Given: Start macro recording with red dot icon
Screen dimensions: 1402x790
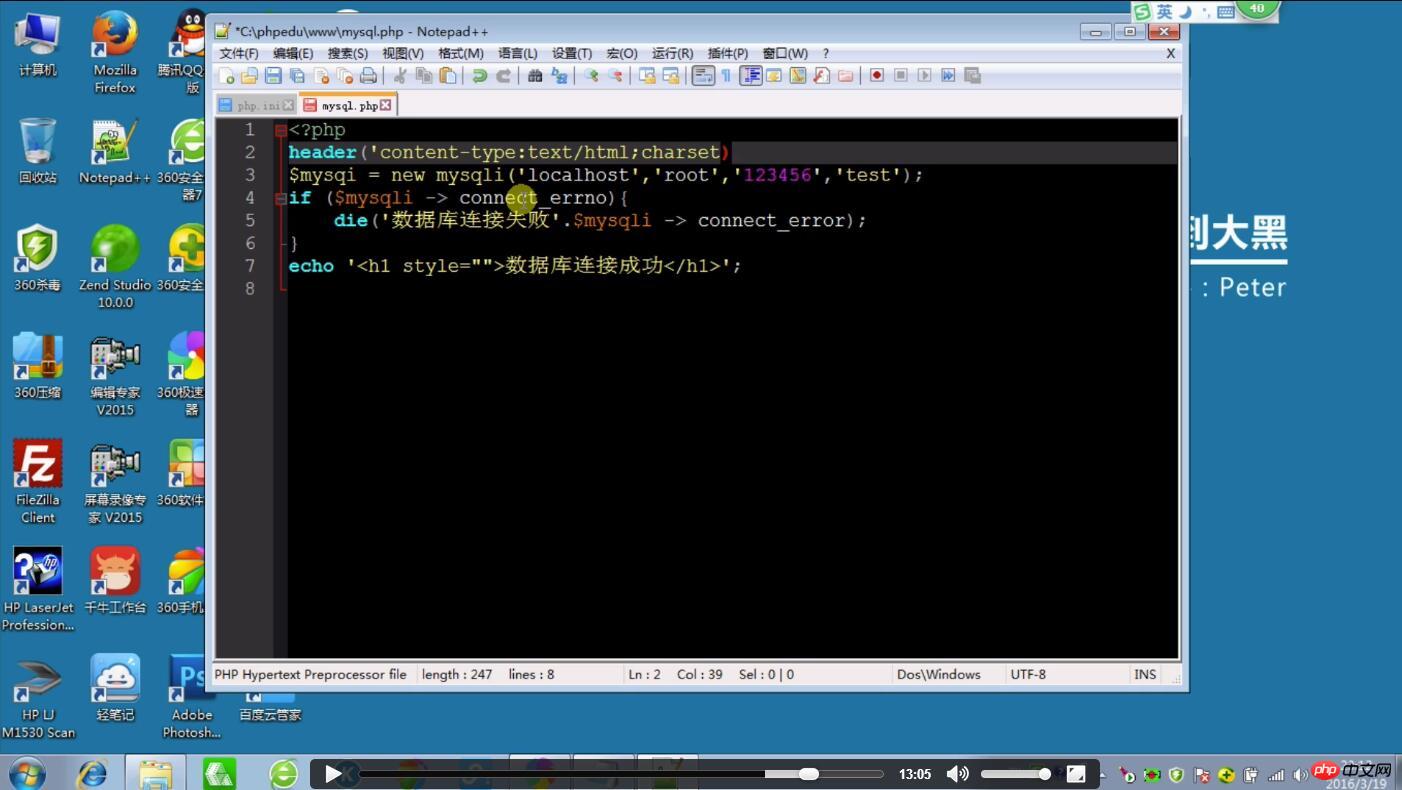Looking at the screenshot, I should tap(877, 75).
